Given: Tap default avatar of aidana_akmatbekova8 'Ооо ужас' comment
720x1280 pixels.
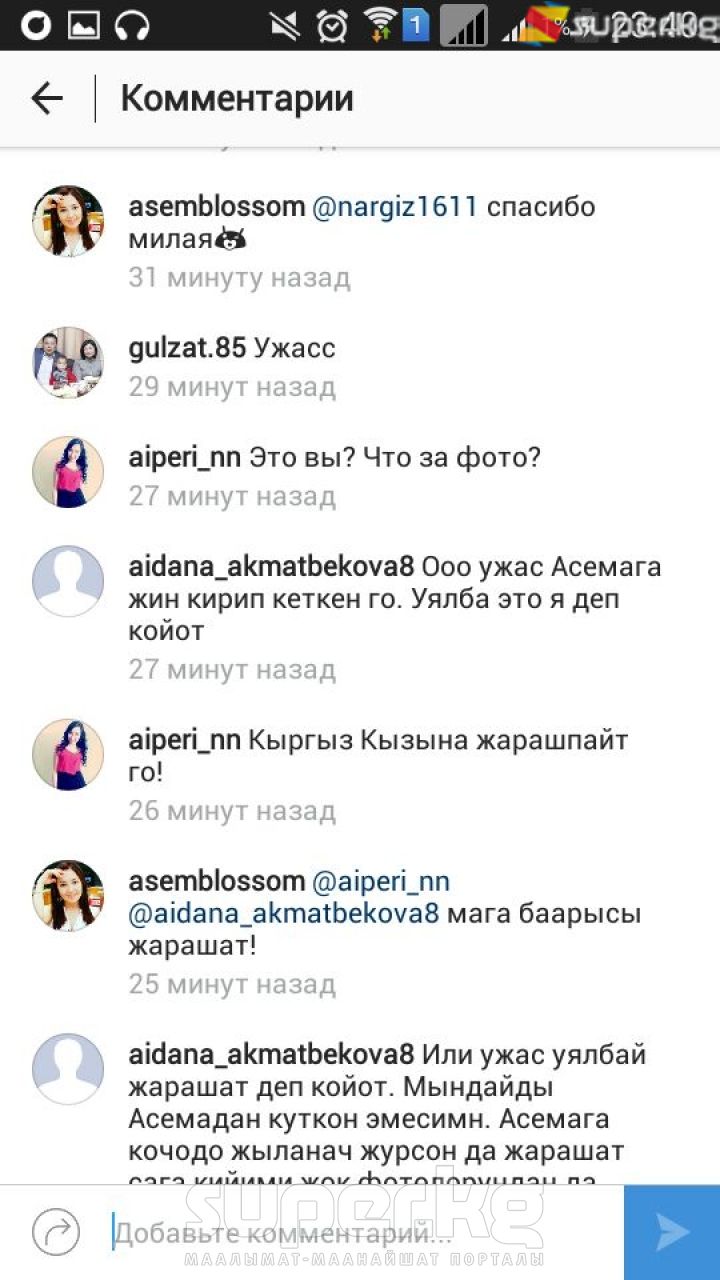Looking at the screenshot, I should coord(68,581).
